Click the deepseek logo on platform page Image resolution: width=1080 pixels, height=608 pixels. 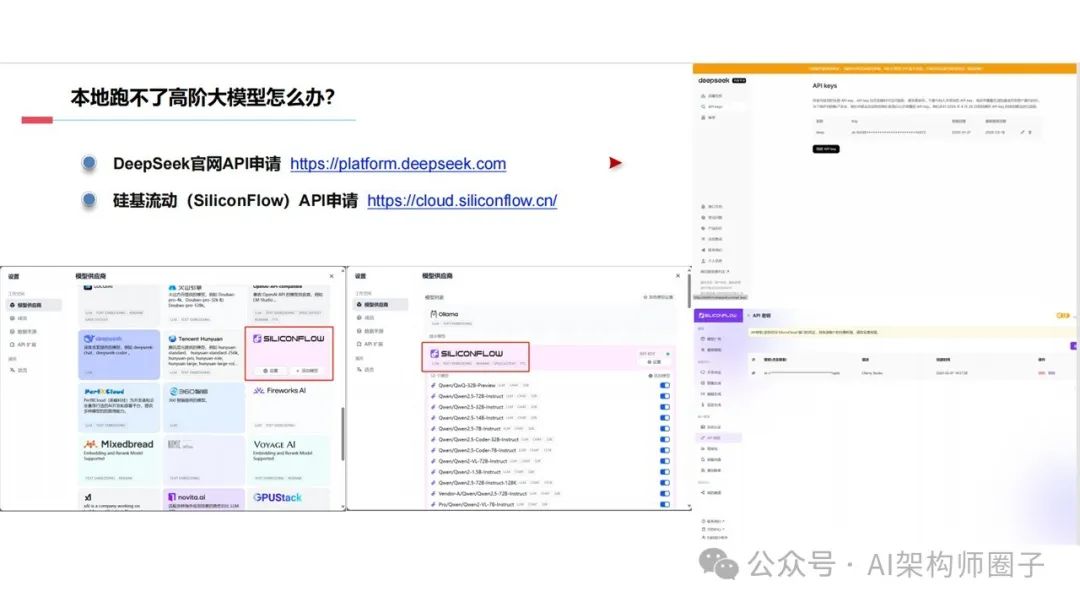(714, 81)
